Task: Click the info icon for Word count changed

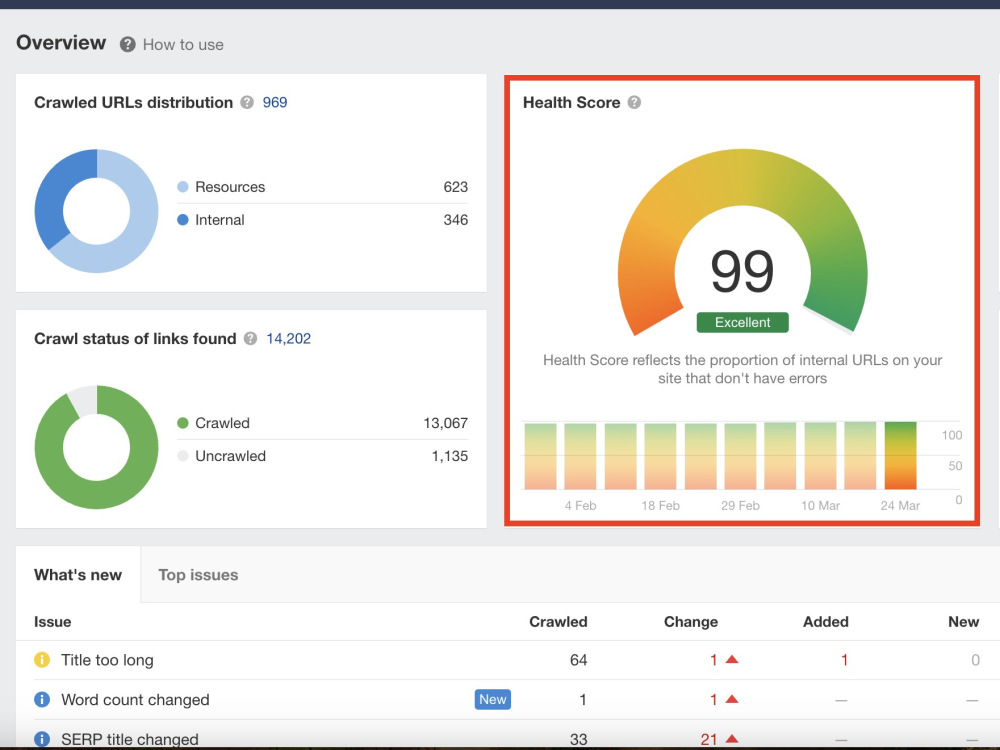Action: tap(42, 700)
